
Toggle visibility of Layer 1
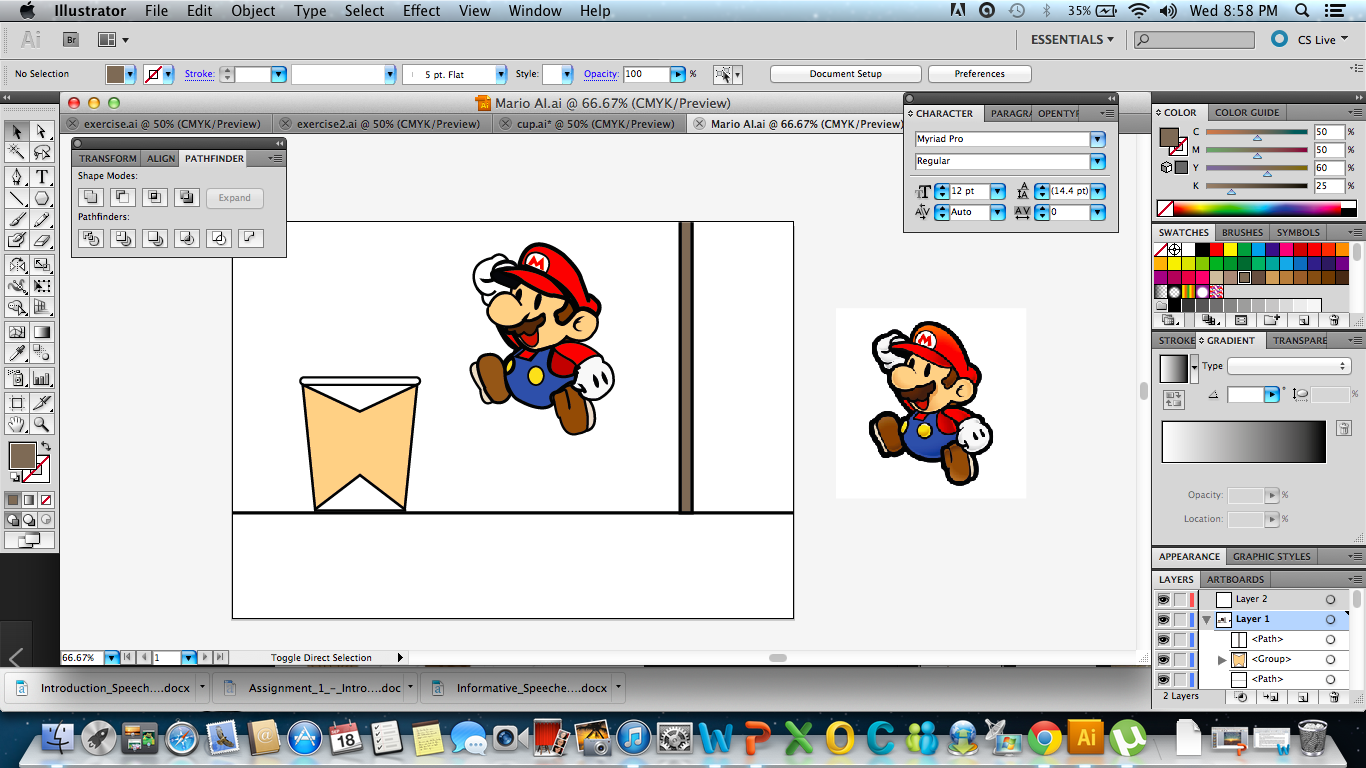(x=1163, y=619)
